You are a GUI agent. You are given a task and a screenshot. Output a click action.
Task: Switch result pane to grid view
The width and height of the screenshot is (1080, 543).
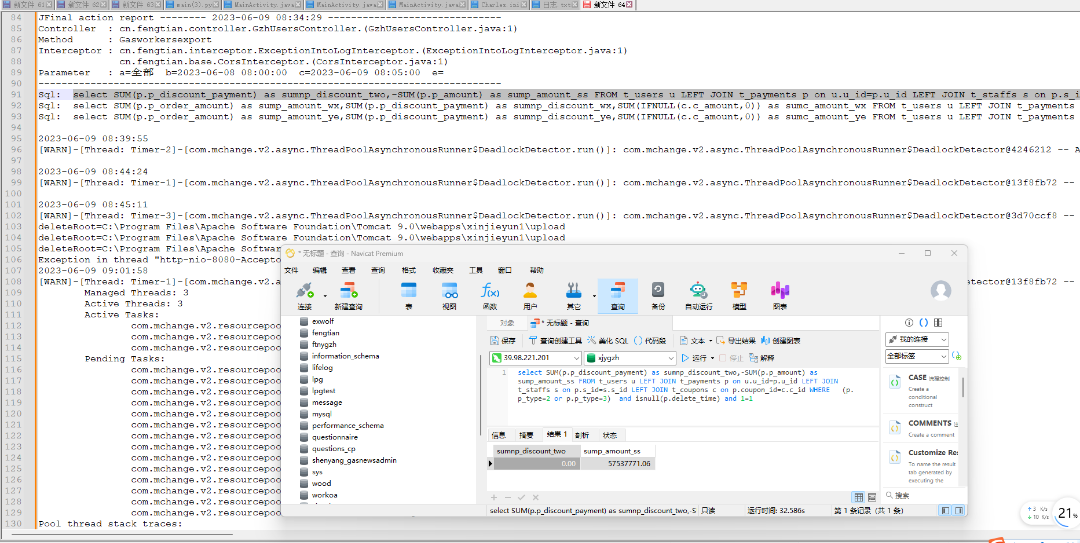(x=858, y=497)
